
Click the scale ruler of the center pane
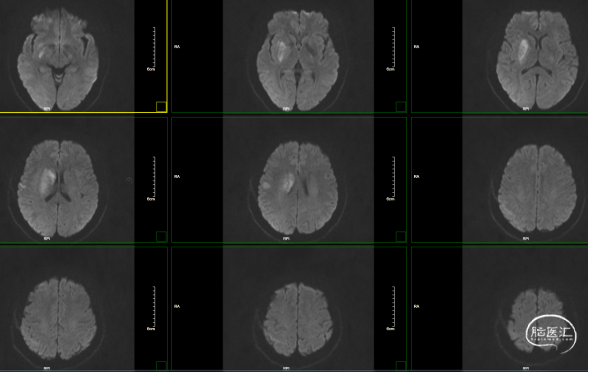(x=391, y=178)
